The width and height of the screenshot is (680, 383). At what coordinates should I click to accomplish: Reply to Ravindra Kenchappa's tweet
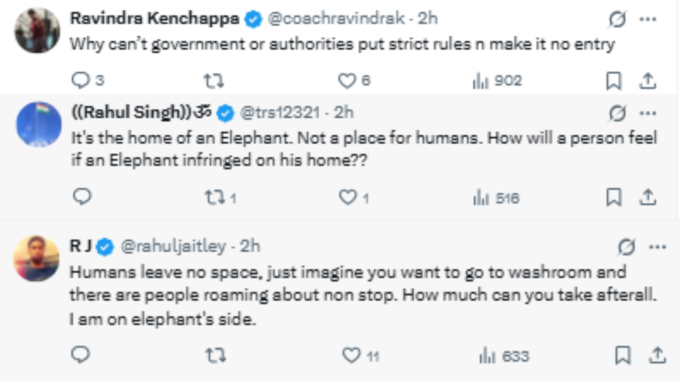tap(87, 80)
